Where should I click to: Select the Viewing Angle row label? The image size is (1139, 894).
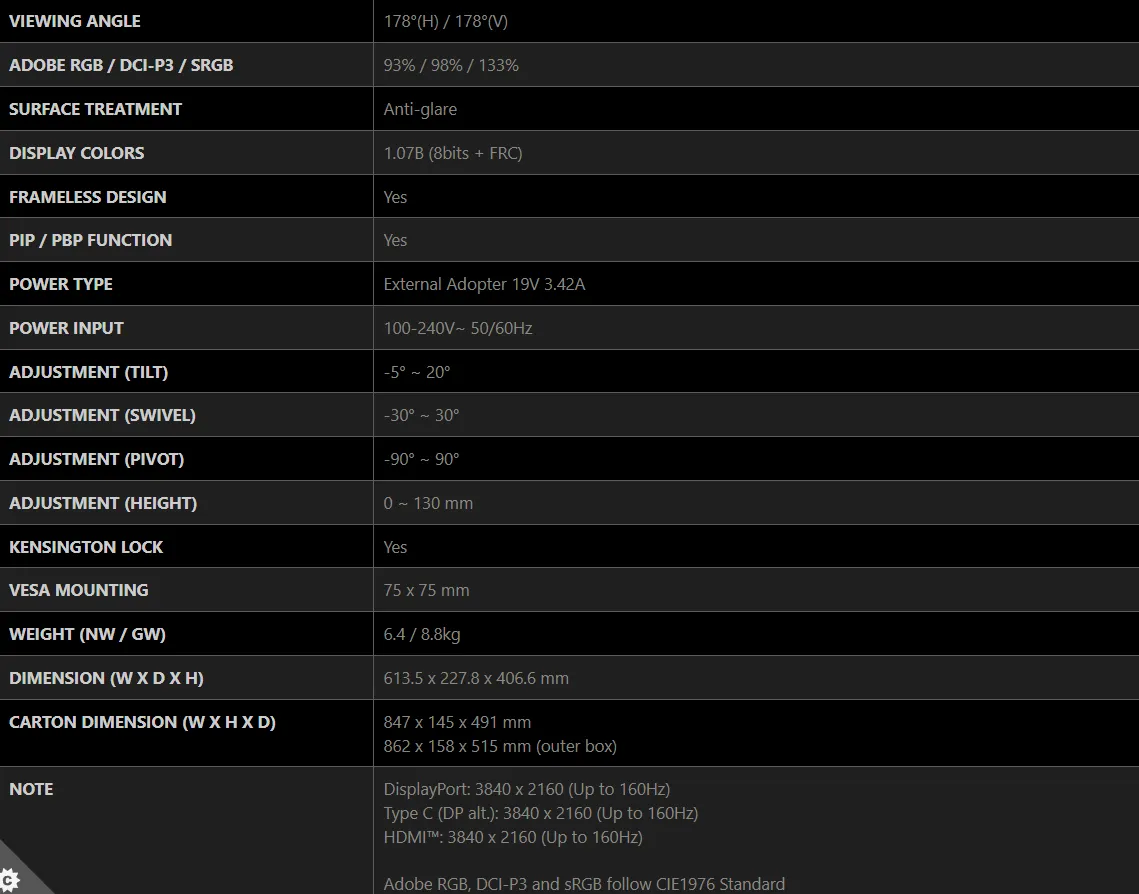(75, 21)
